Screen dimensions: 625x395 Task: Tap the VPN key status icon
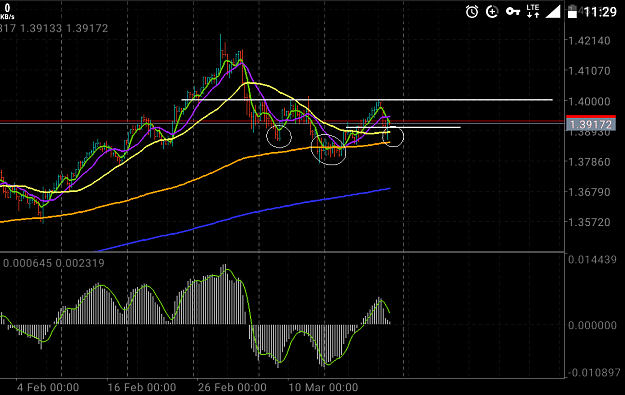(x=513, y=11)
